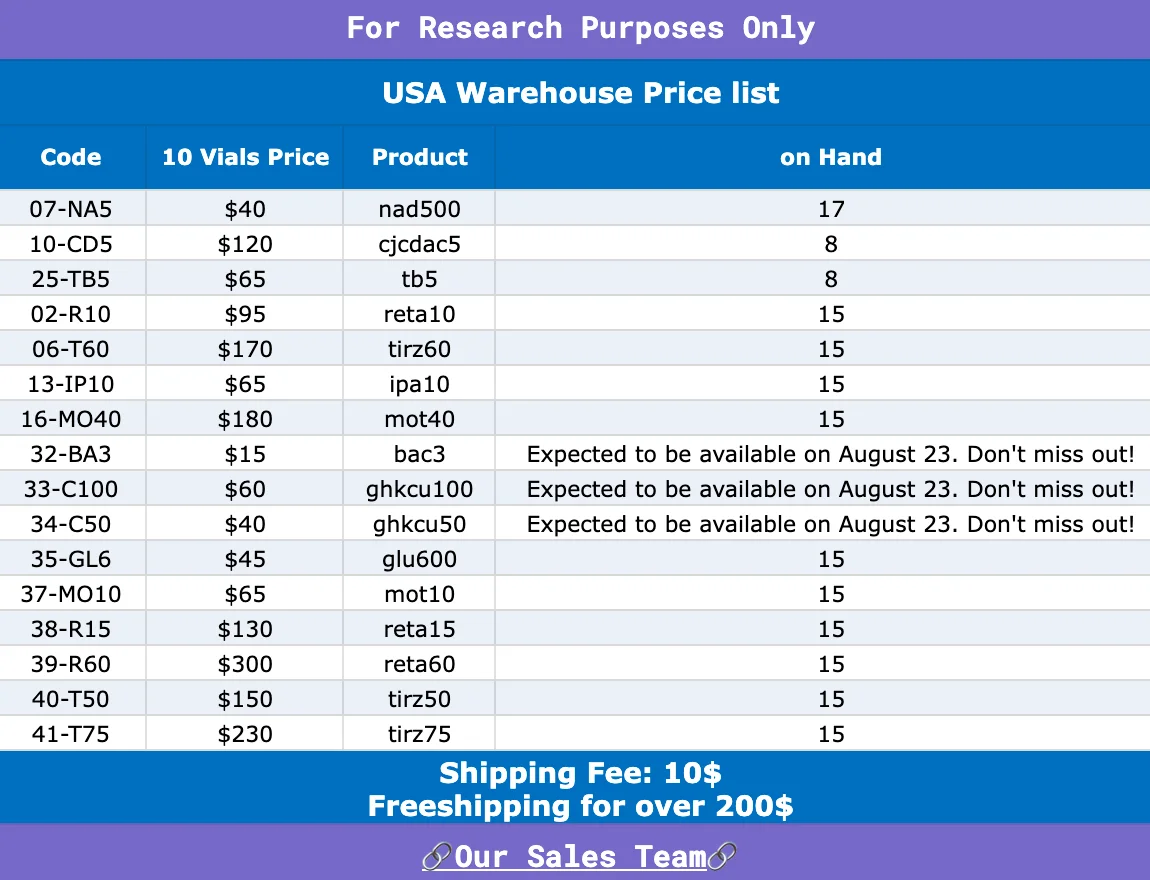Select the Code column header
This screenshot has width=1150, height=880.
coord(71,157)
